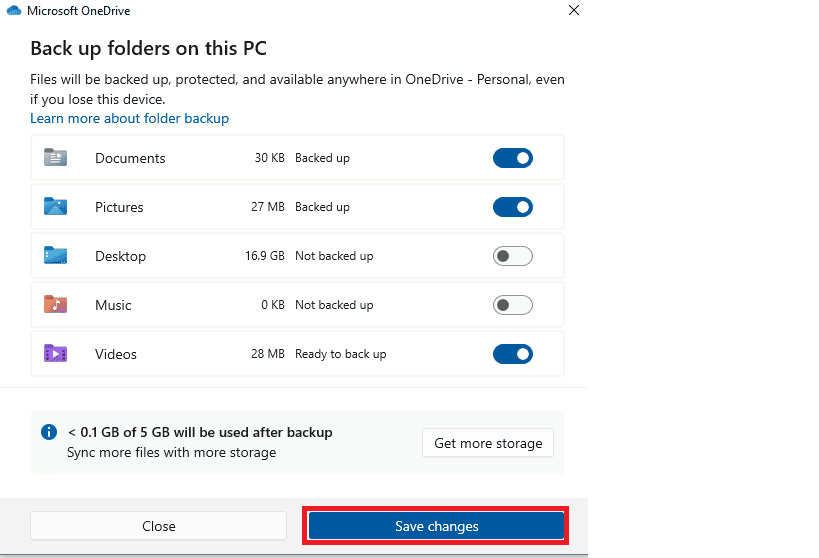Image resolution: width=819 pixels, height=558 pixels.
Task: Click Back up folders on this PC heading
Action: point(148,49)
